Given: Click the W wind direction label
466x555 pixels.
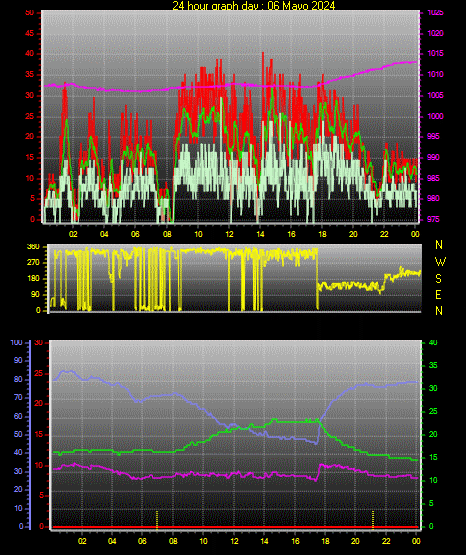Looking at the screenshot, I should [x=440, y=262].
